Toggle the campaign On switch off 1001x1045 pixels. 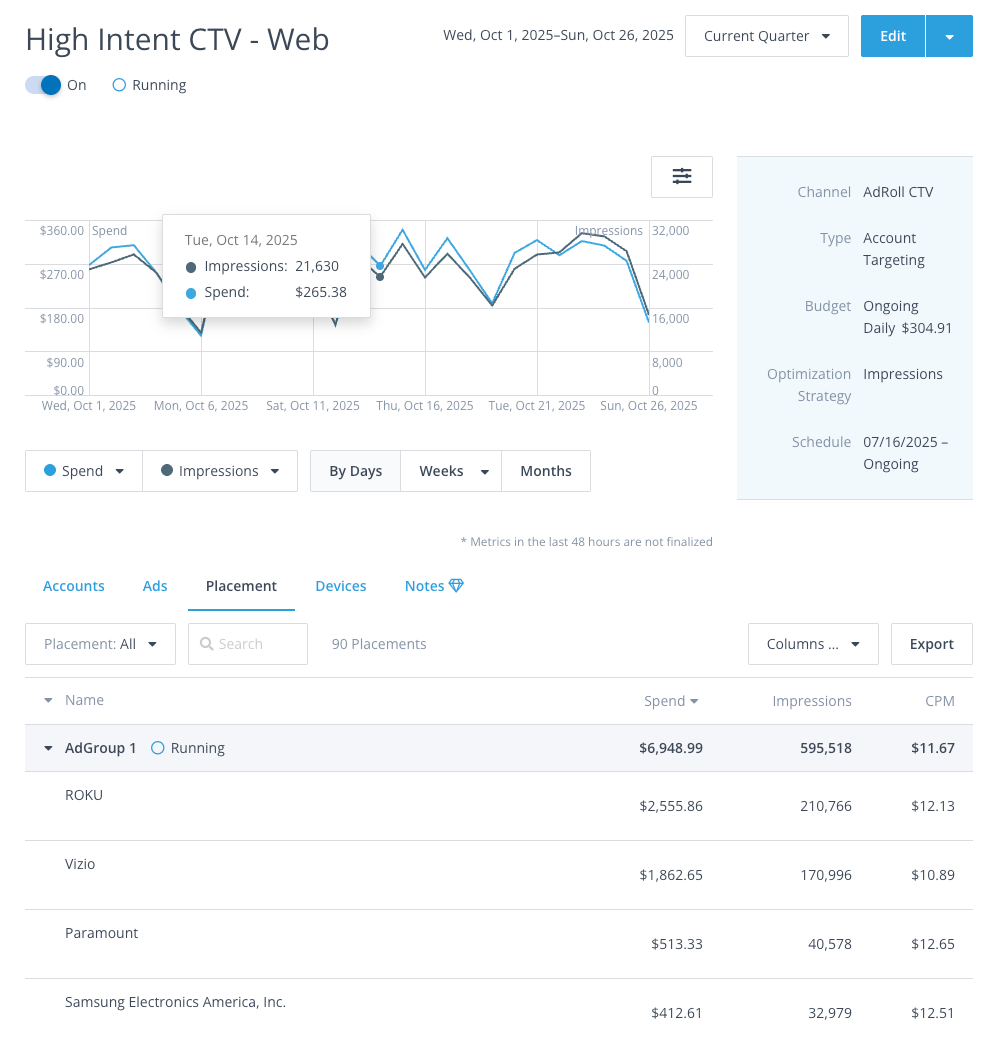click(44, 86)
